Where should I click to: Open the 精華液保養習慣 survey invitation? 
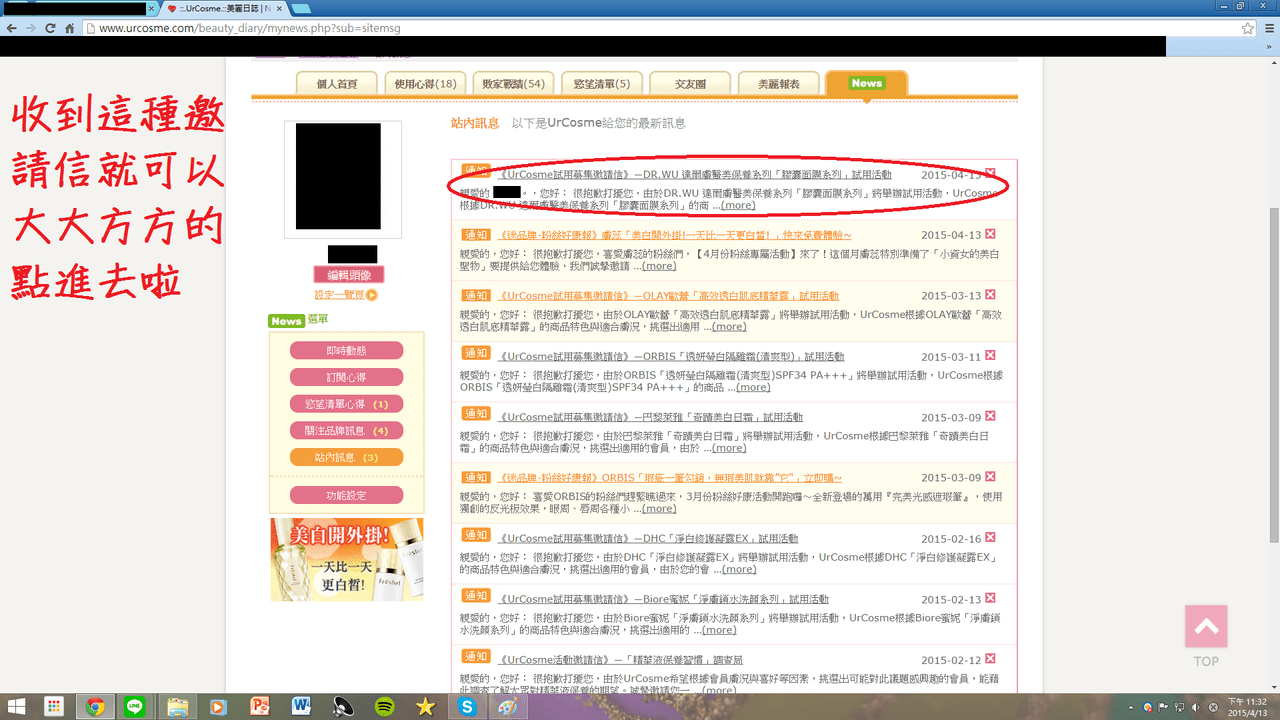[620, 660]
